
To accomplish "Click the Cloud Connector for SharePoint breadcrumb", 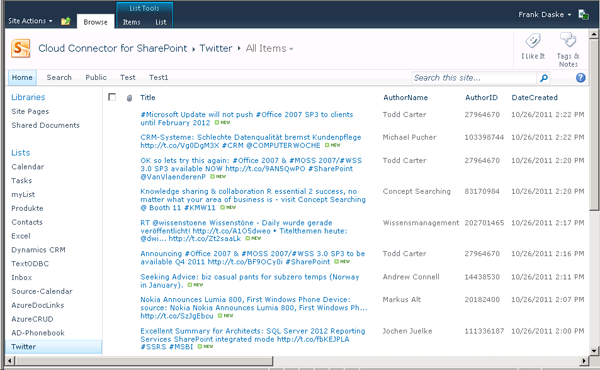I will pos(112,49).
